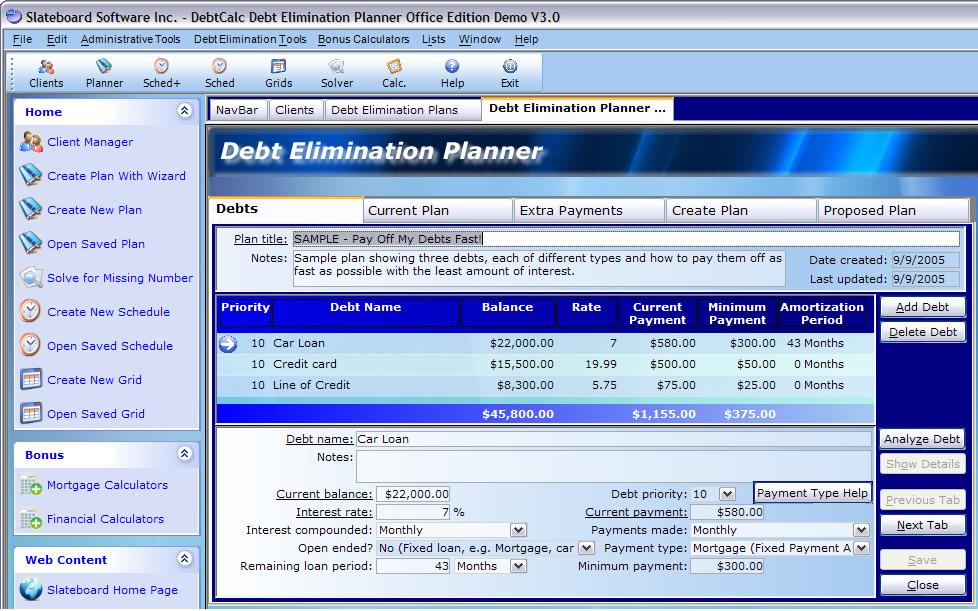Screen dimensions: 978x611
Task: Click the Add Debt button
Action: (922, 307)
